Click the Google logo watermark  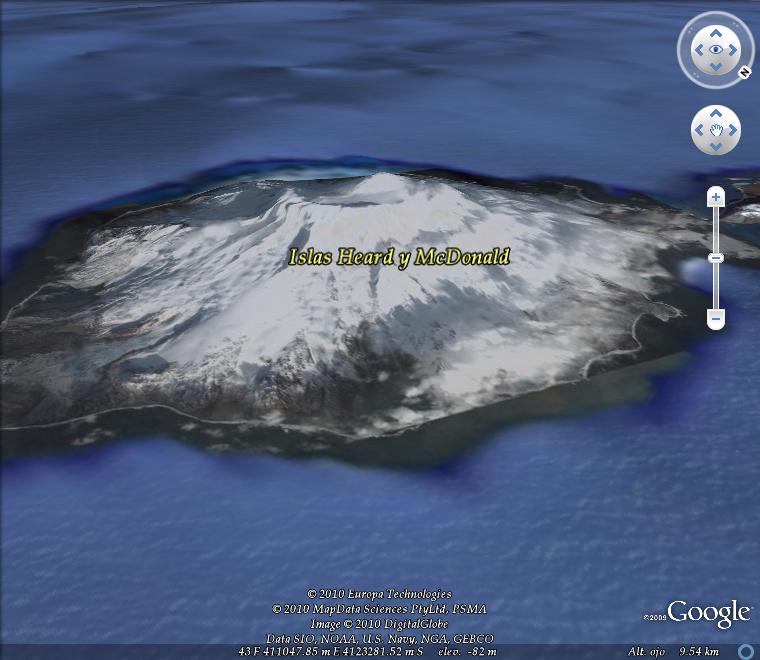pos(708,613)
